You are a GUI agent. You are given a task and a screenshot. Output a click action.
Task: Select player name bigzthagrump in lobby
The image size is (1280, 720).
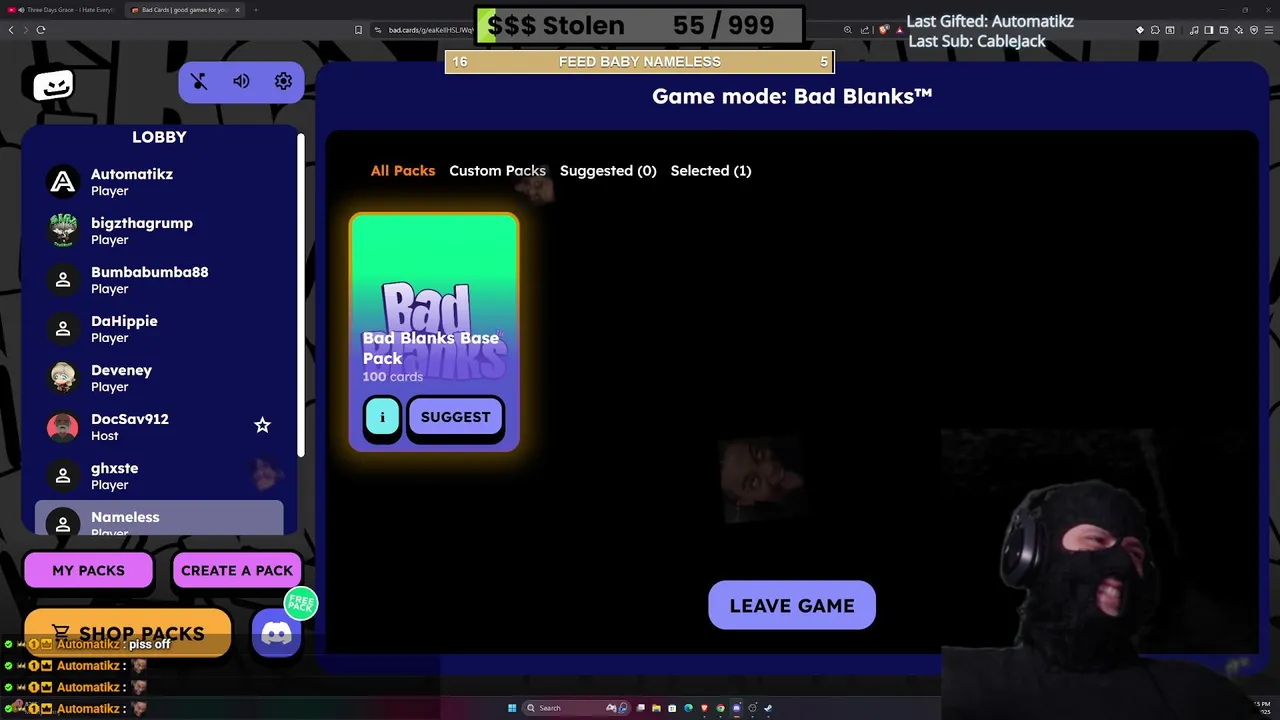pyautogui.click(x=142, y=223)
